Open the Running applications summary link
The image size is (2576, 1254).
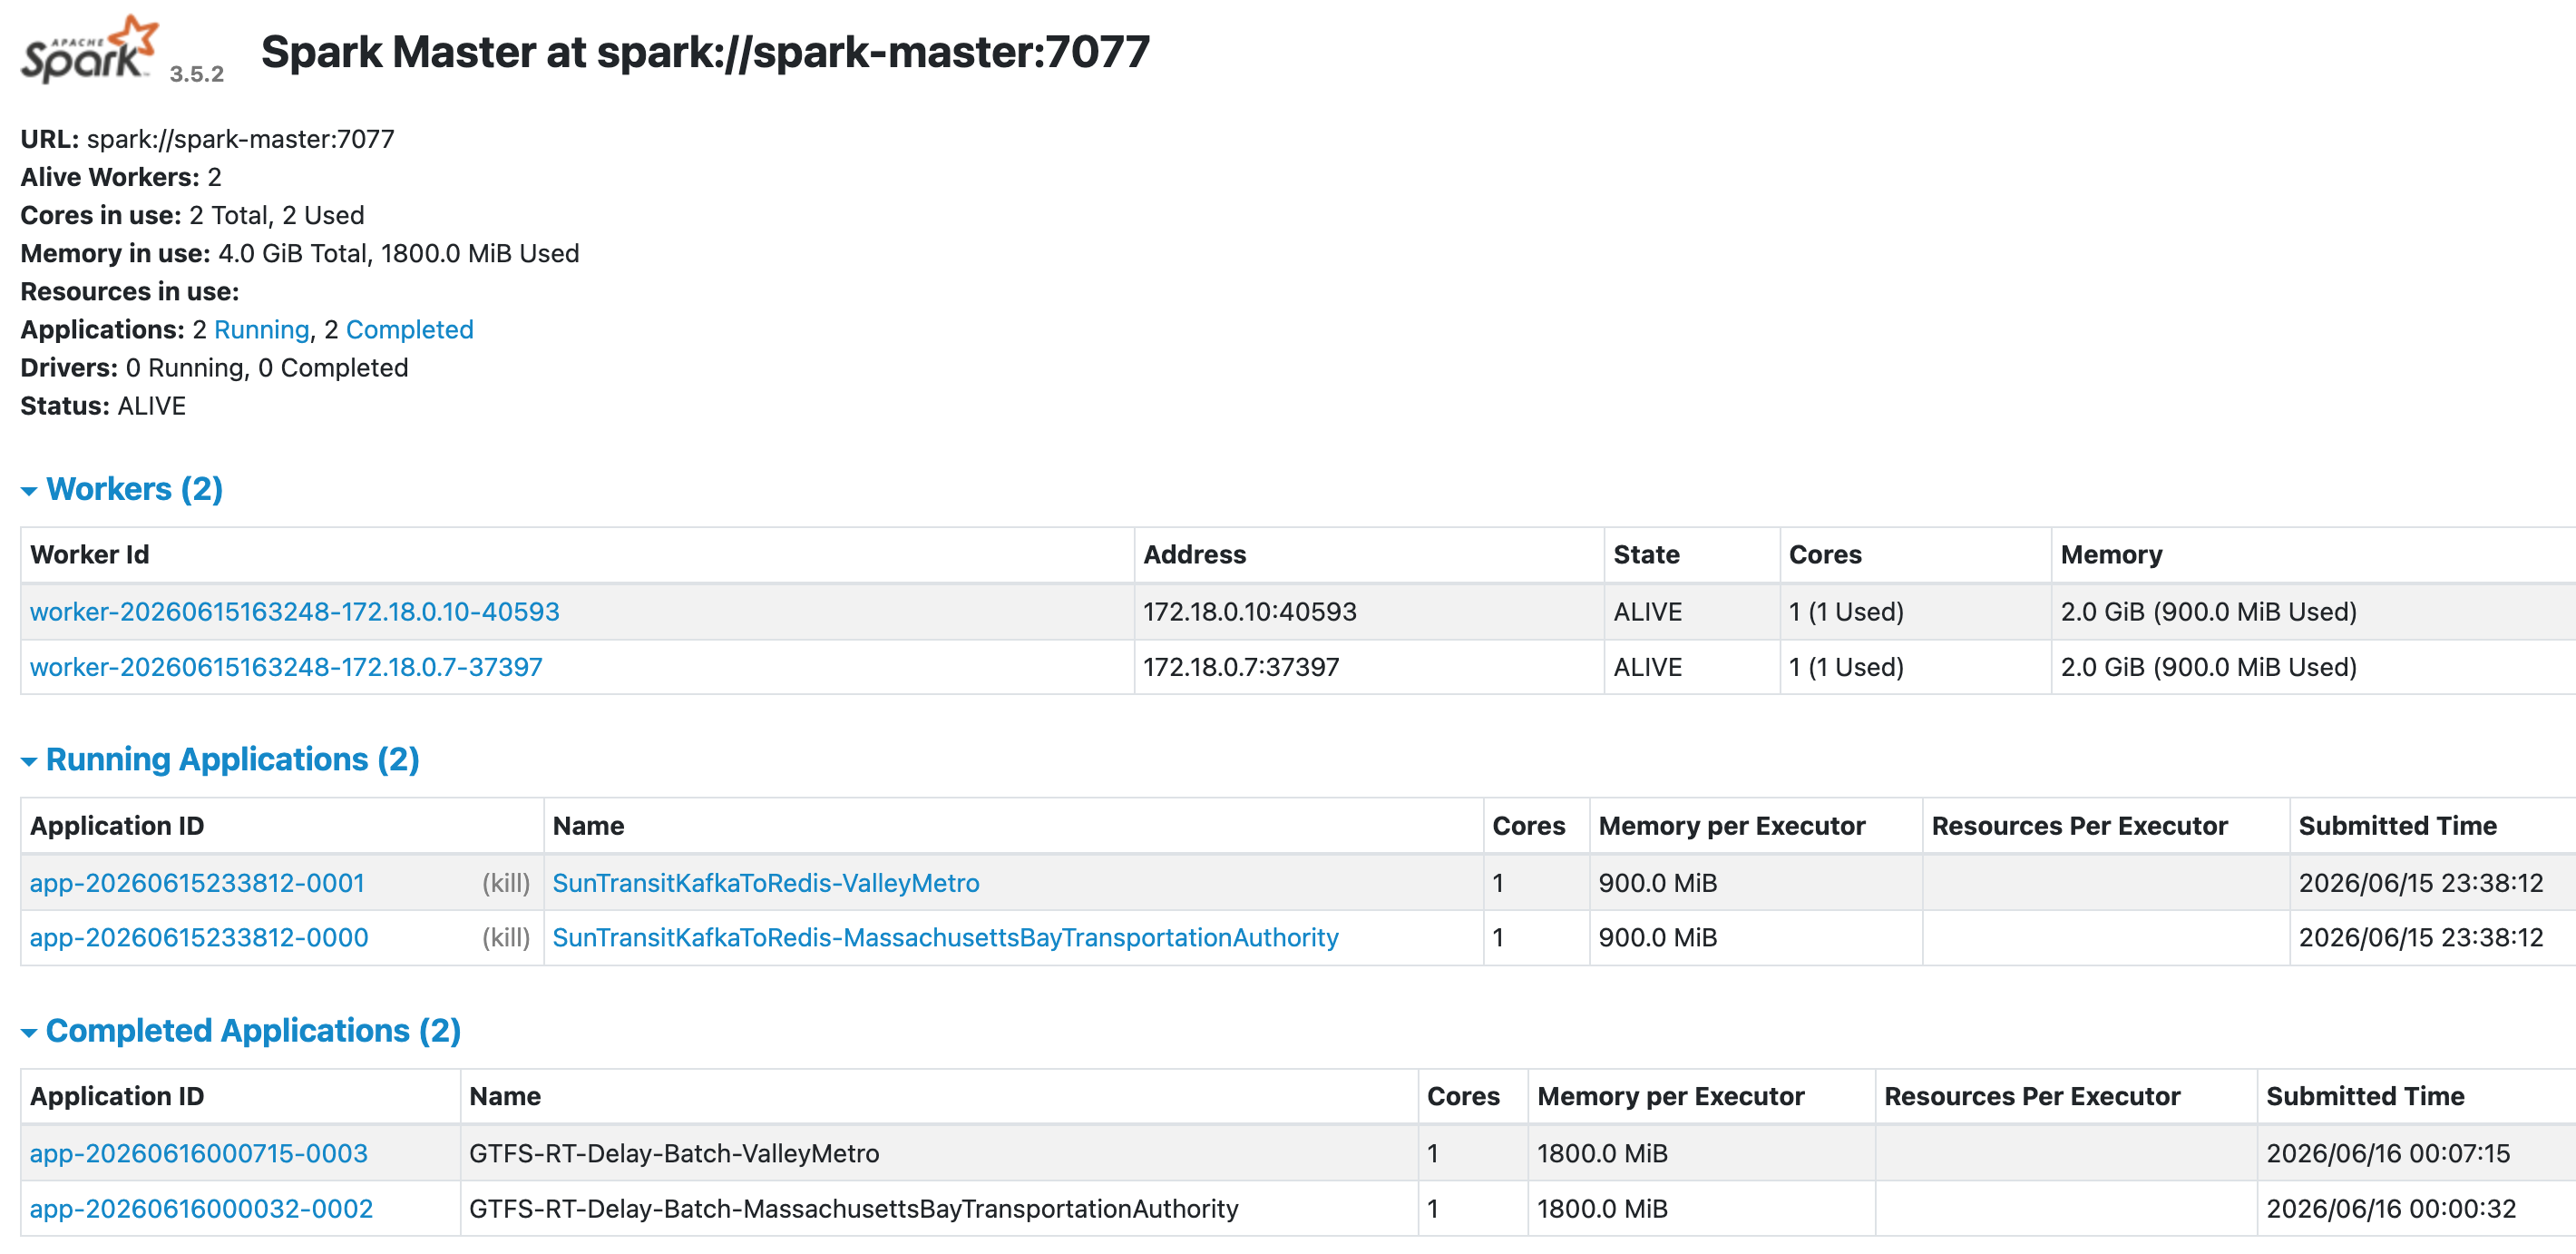(262, 329)
